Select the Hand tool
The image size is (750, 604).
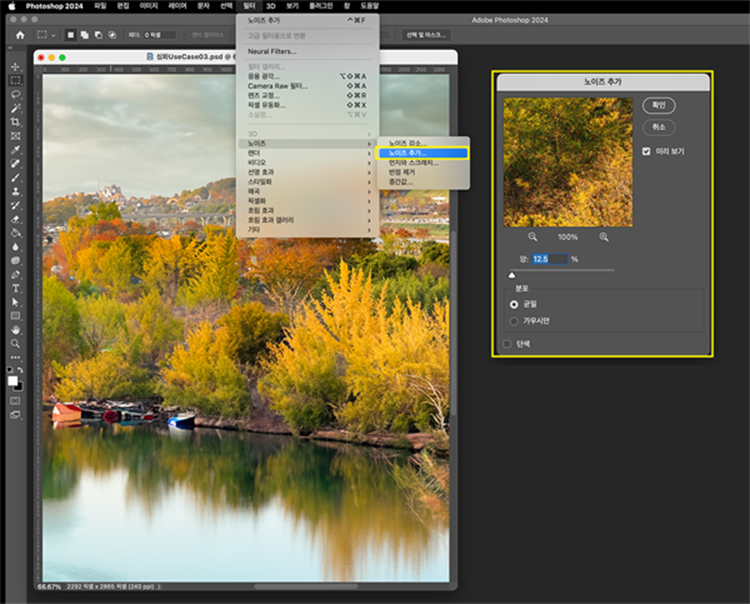[15, 330]
